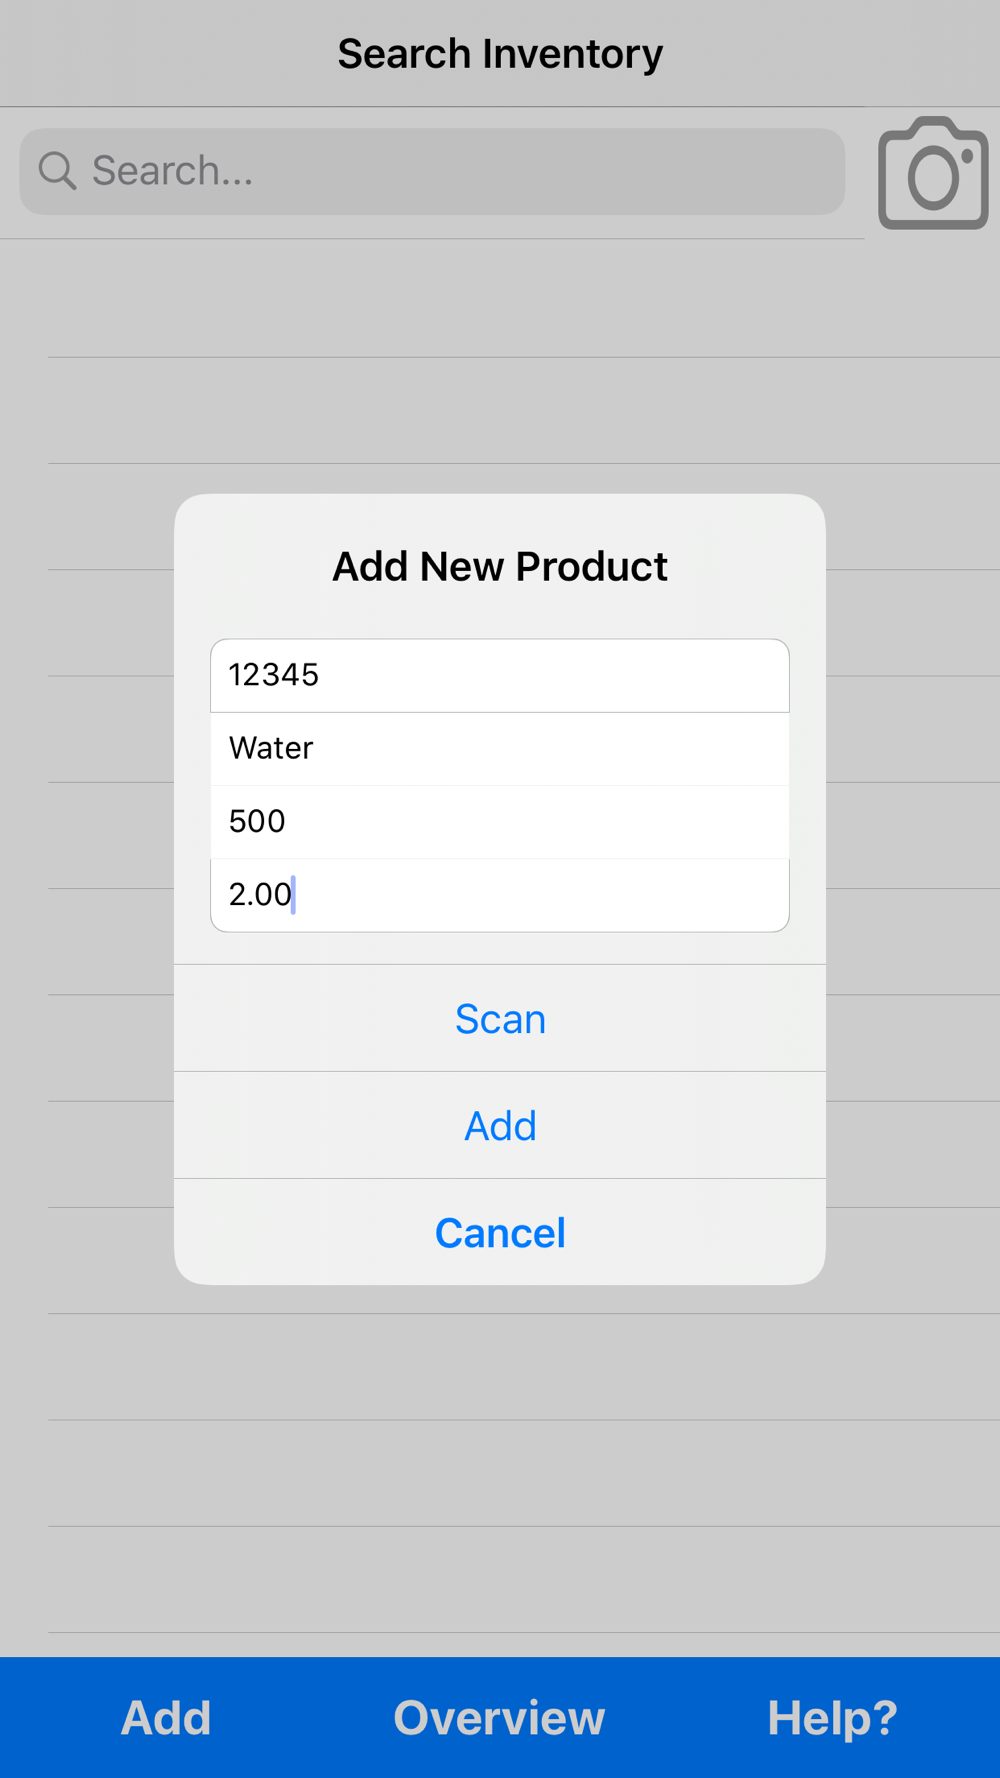Screen dimensions: 1000x1778
Task: Place cursor in the 2.00 price field
Action: coord(500,894)
